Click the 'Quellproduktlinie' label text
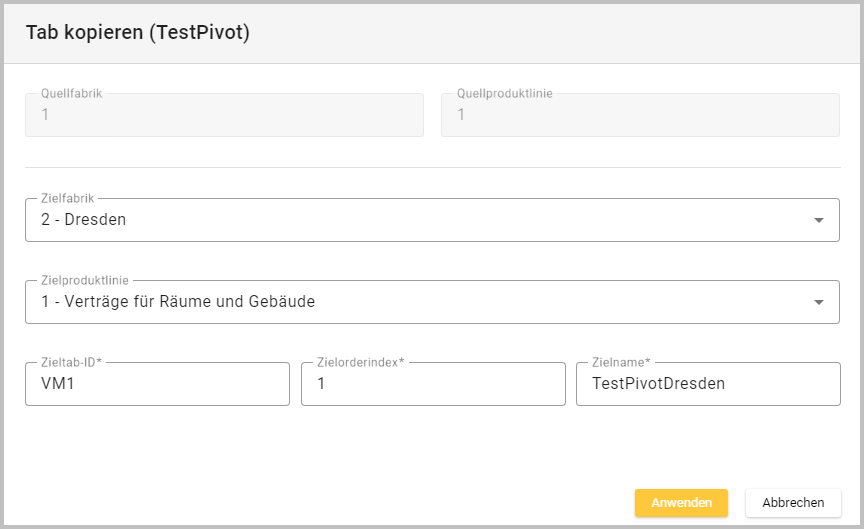 (x=504, y=94)
